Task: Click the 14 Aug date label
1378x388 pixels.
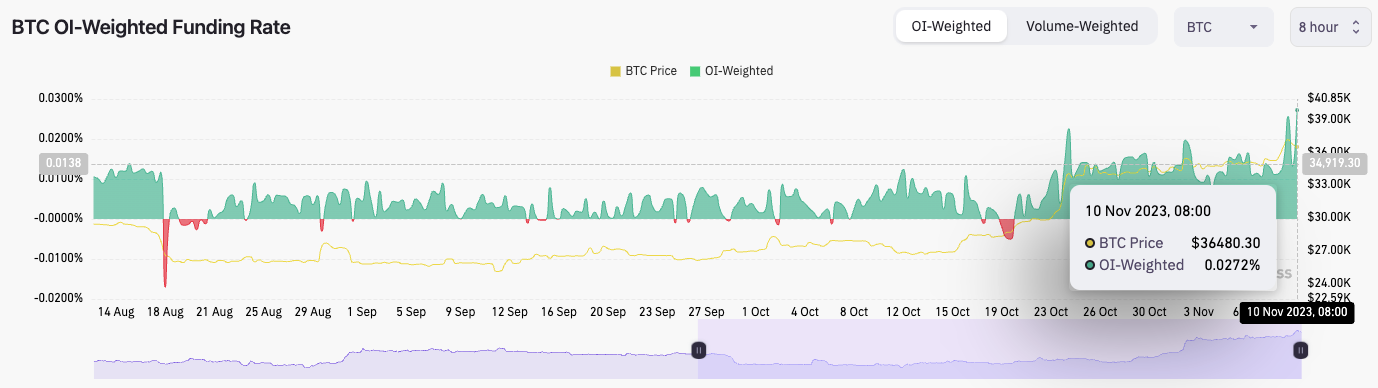Action: pyautogui.click(x=116, y=312)
